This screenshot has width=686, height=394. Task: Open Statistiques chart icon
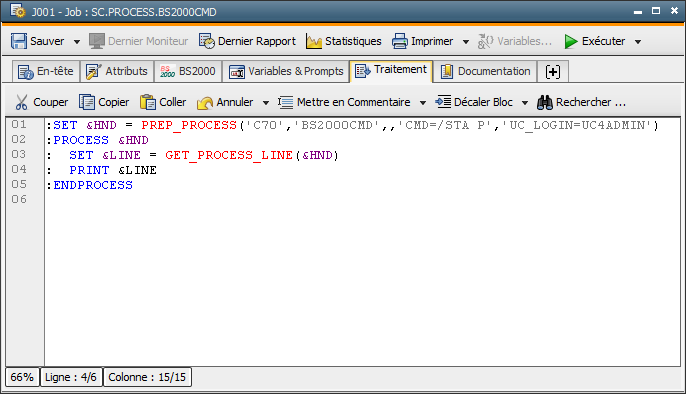(x=314, y=41)
